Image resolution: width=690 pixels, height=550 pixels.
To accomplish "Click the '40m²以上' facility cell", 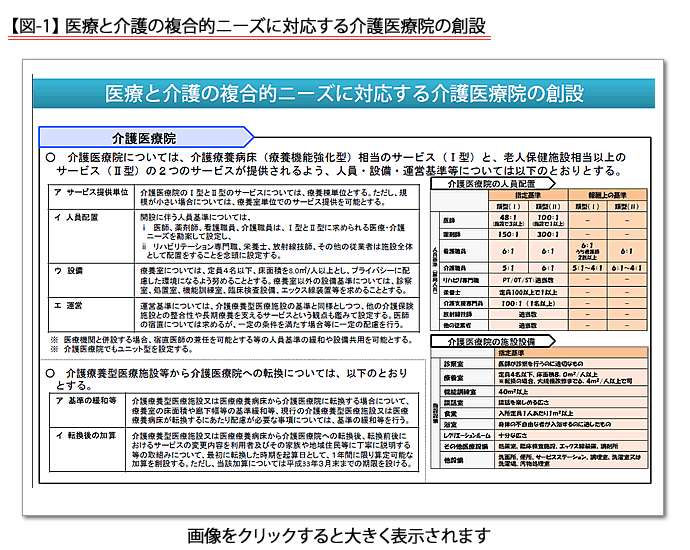I will tap(571, 391).
